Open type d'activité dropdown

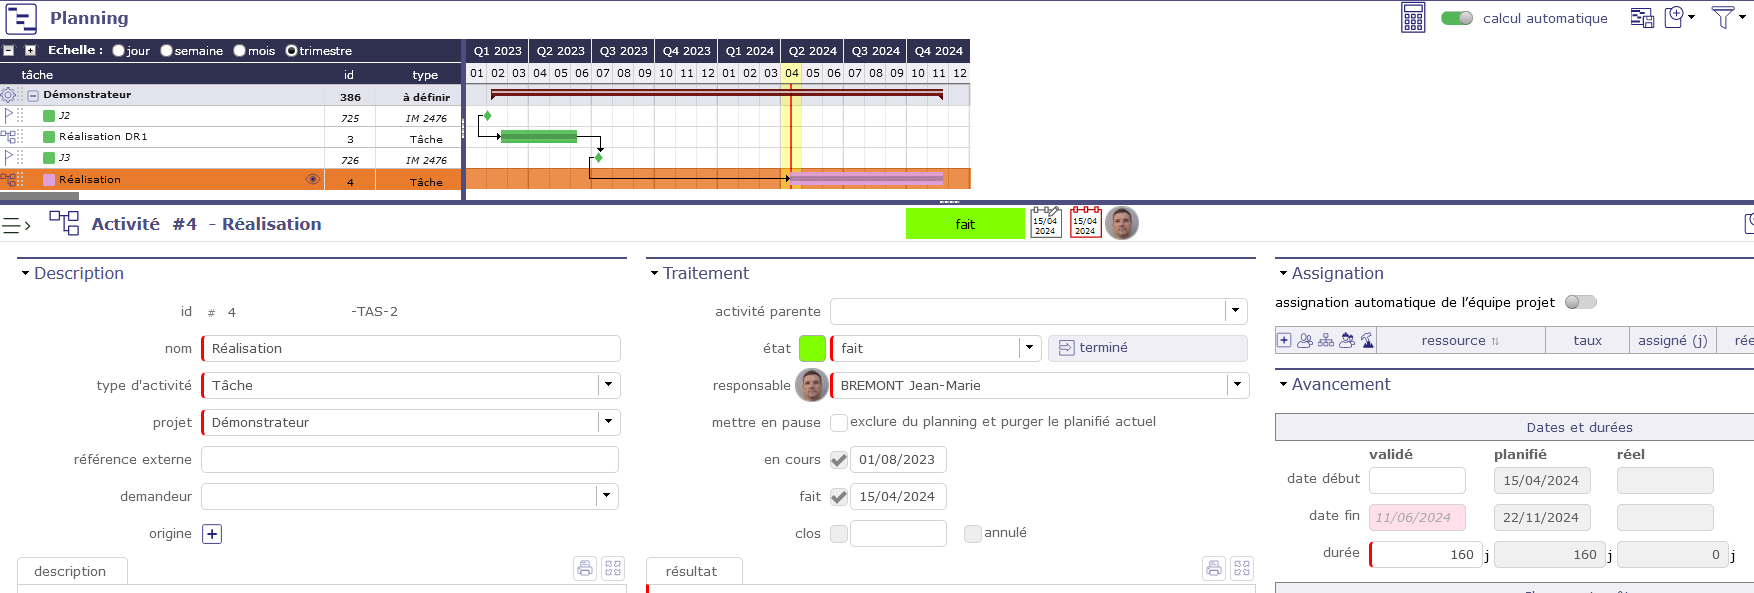pos(609,385)
